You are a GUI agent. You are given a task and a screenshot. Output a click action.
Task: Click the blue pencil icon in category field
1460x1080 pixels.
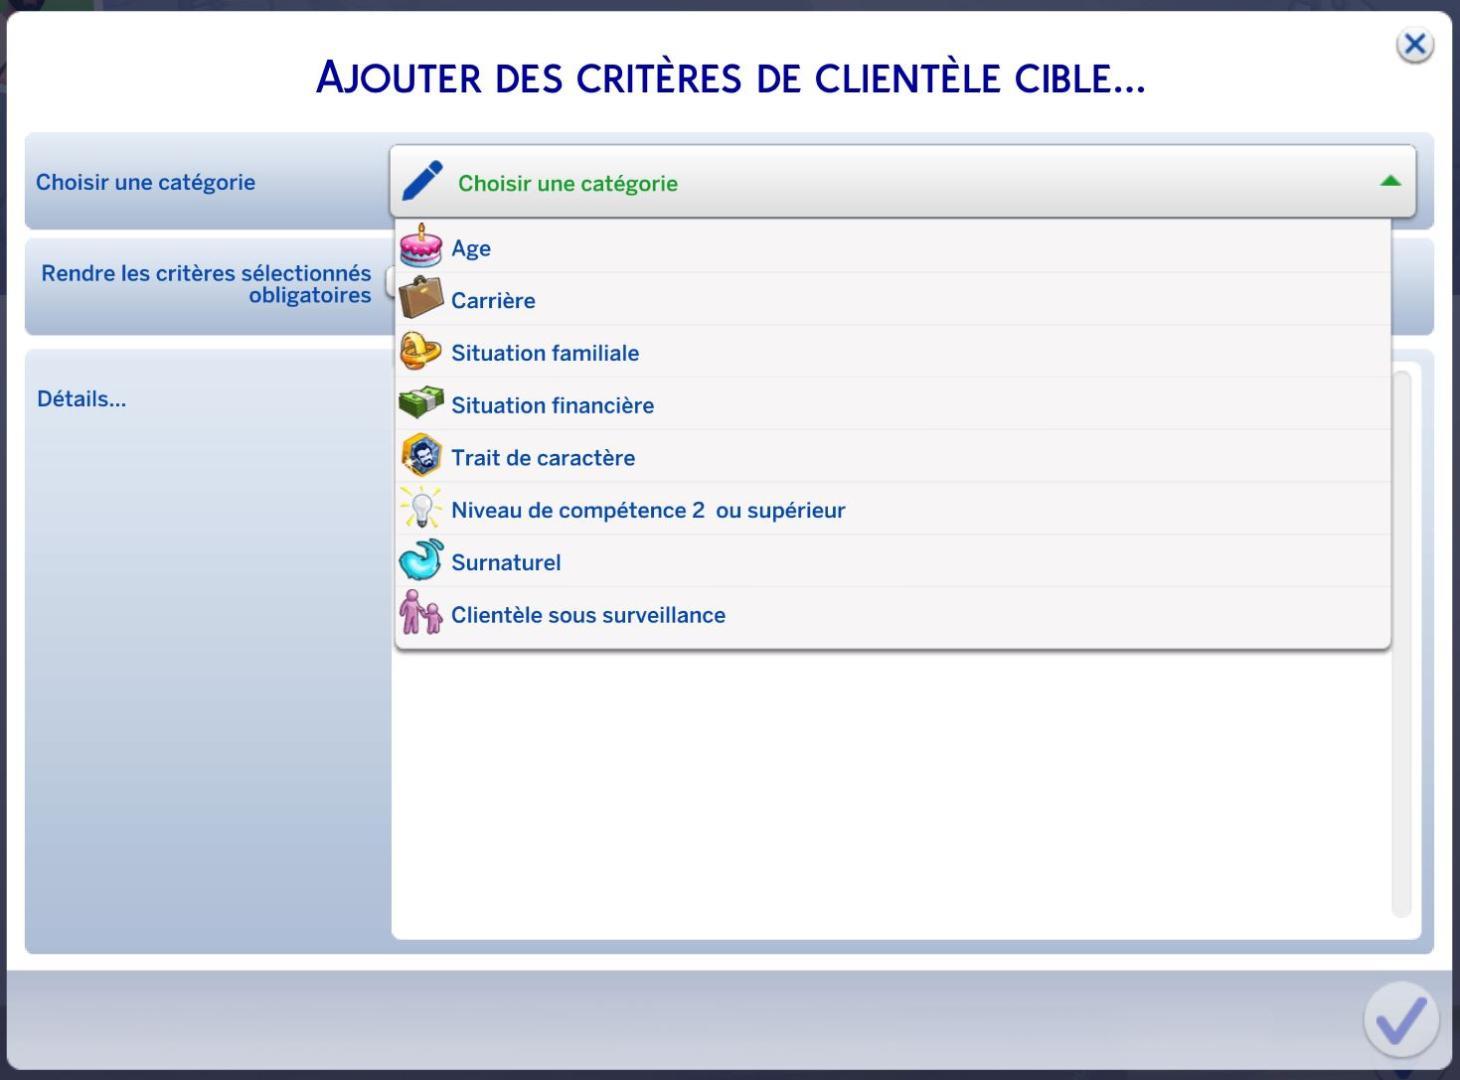[423, 182]
